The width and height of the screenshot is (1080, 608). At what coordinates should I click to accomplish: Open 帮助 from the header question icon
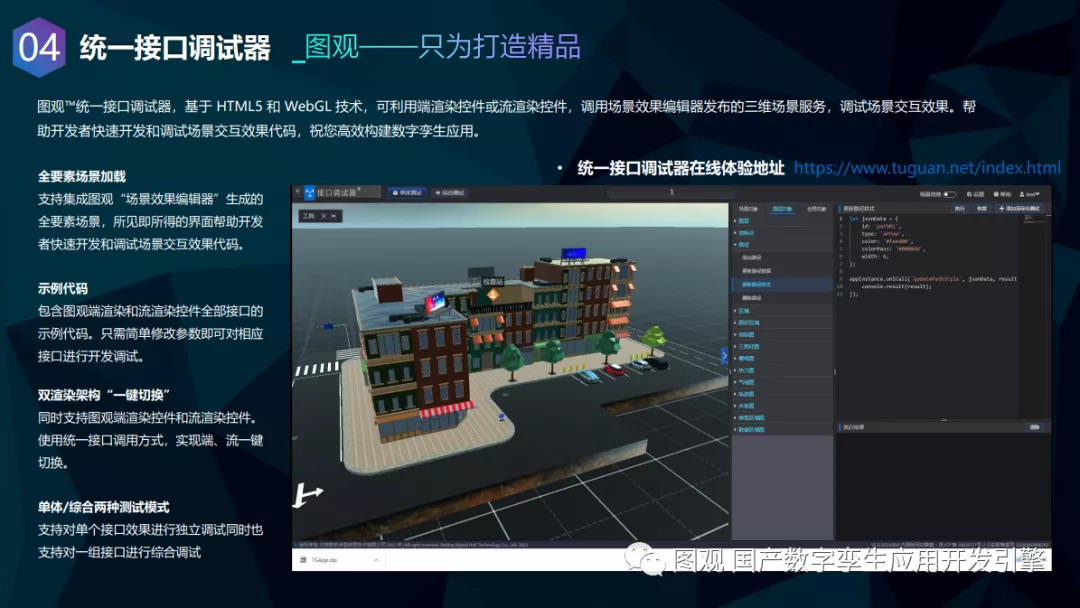coord(1002,194)
